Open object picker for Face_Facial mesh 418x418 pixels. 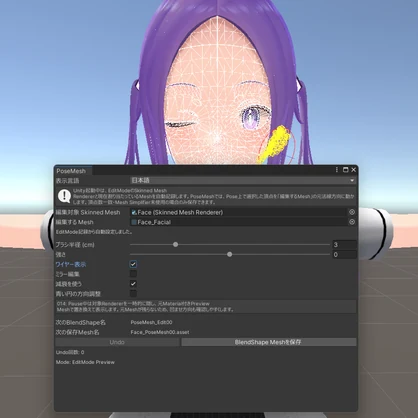click(352, 222)
